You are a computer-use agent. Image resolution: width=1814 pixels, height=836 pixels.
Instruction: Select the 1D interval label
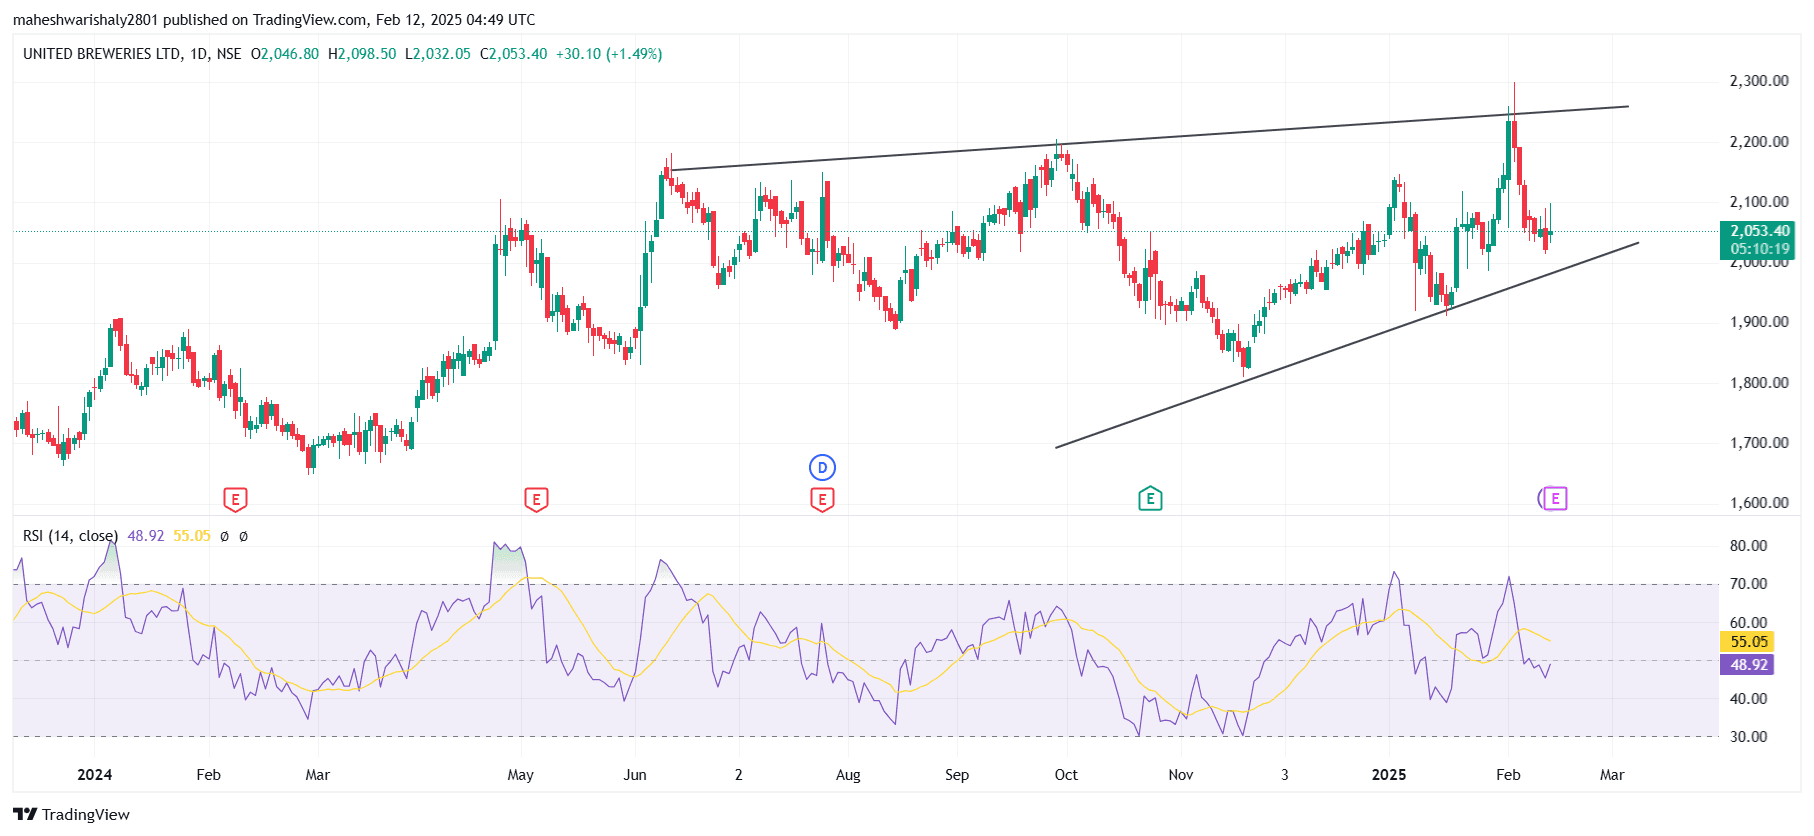[199, 54]
